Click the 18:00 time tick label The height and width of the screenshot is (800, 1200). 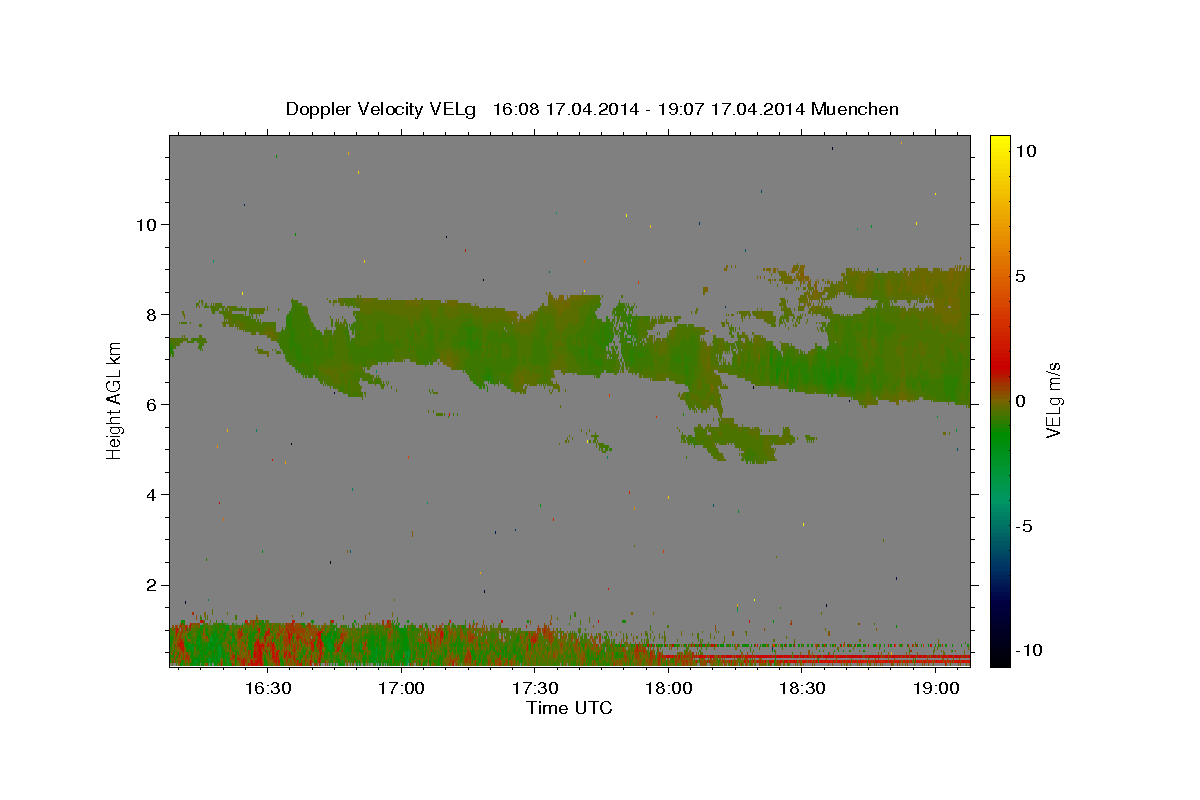click(x=668, y=688)
